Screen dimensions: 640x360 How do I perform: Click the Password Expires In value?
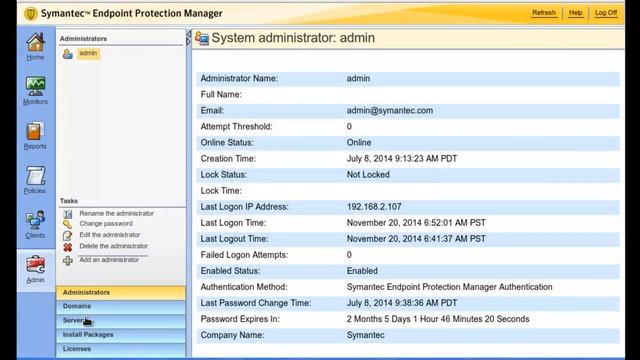coord(438,319)
